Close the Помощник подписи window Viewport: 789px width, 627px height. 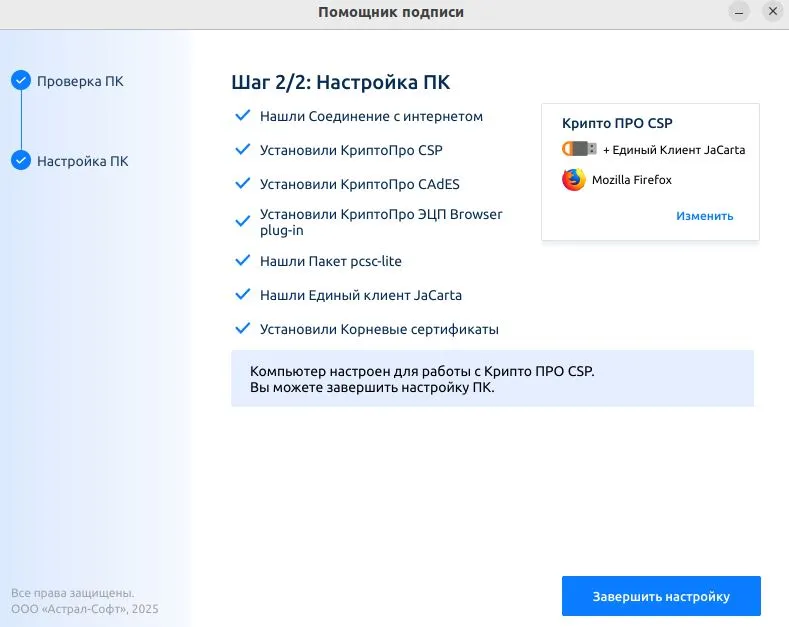pos(772,11)
